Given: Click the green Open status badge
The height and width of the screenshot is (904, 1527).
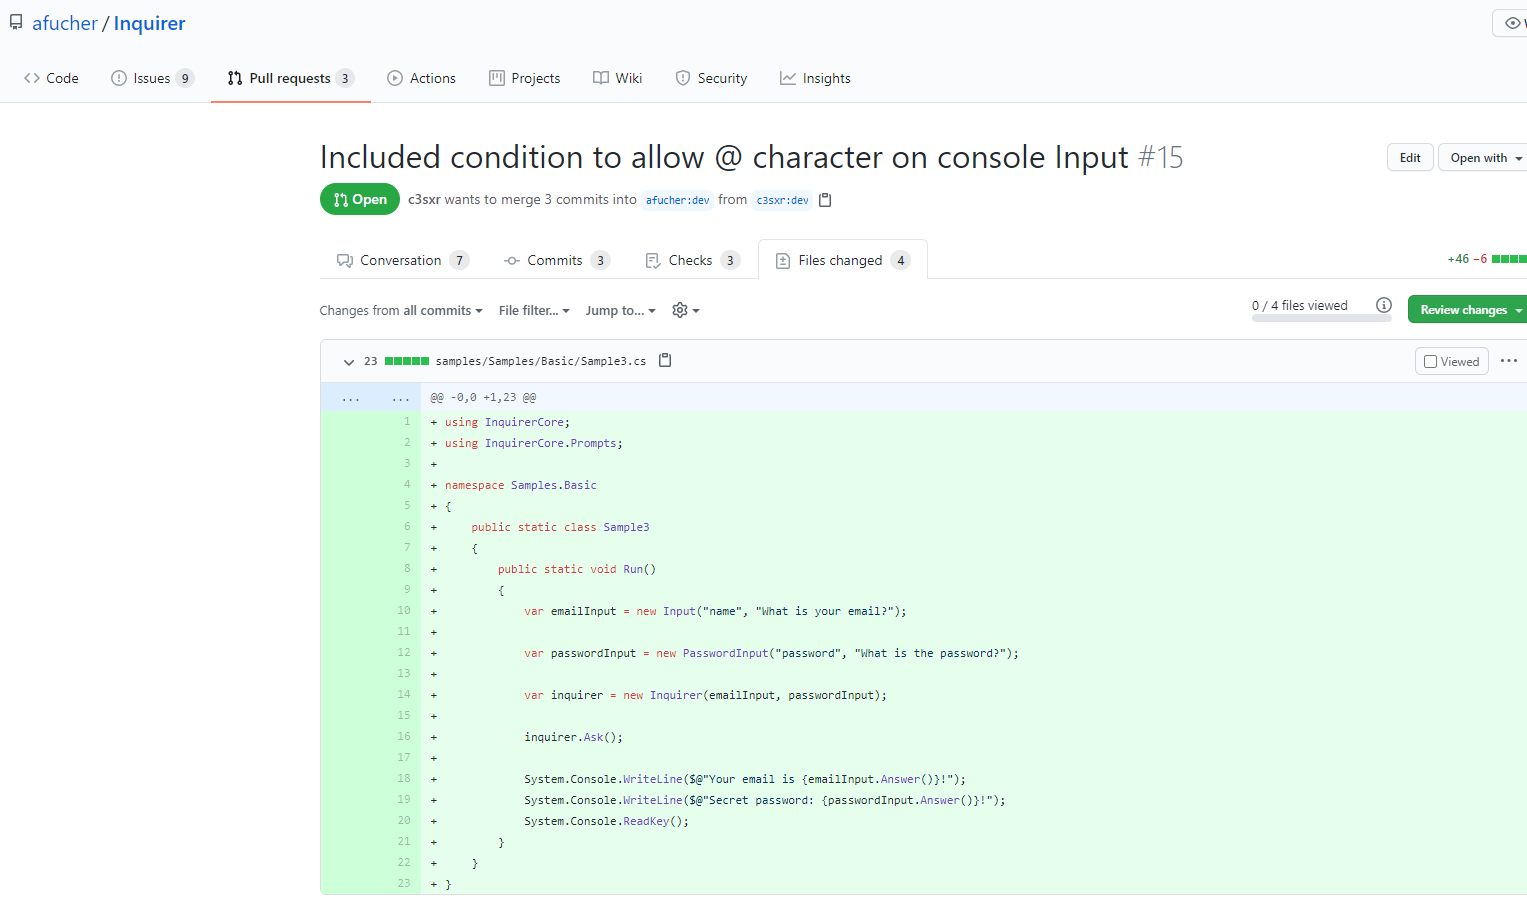Looking at the screenshot, I should pos(360,199).
